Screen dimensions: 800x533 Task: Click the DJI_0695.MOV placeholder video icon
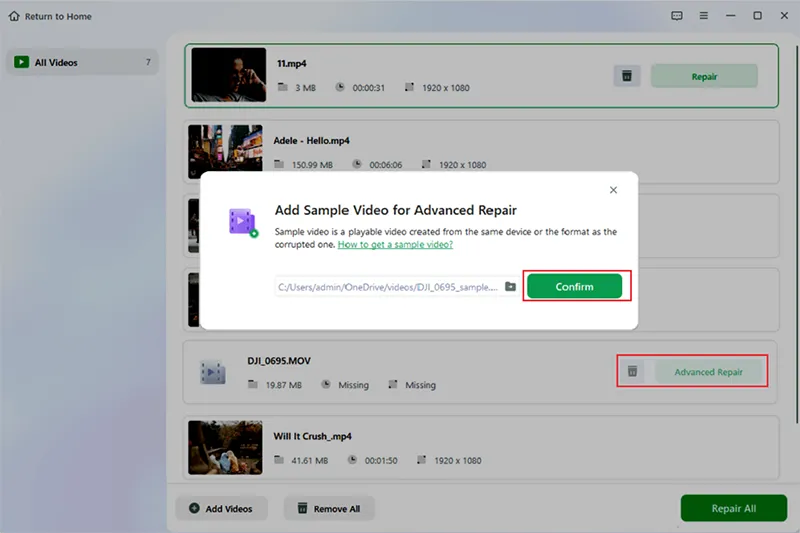(213, 372)
